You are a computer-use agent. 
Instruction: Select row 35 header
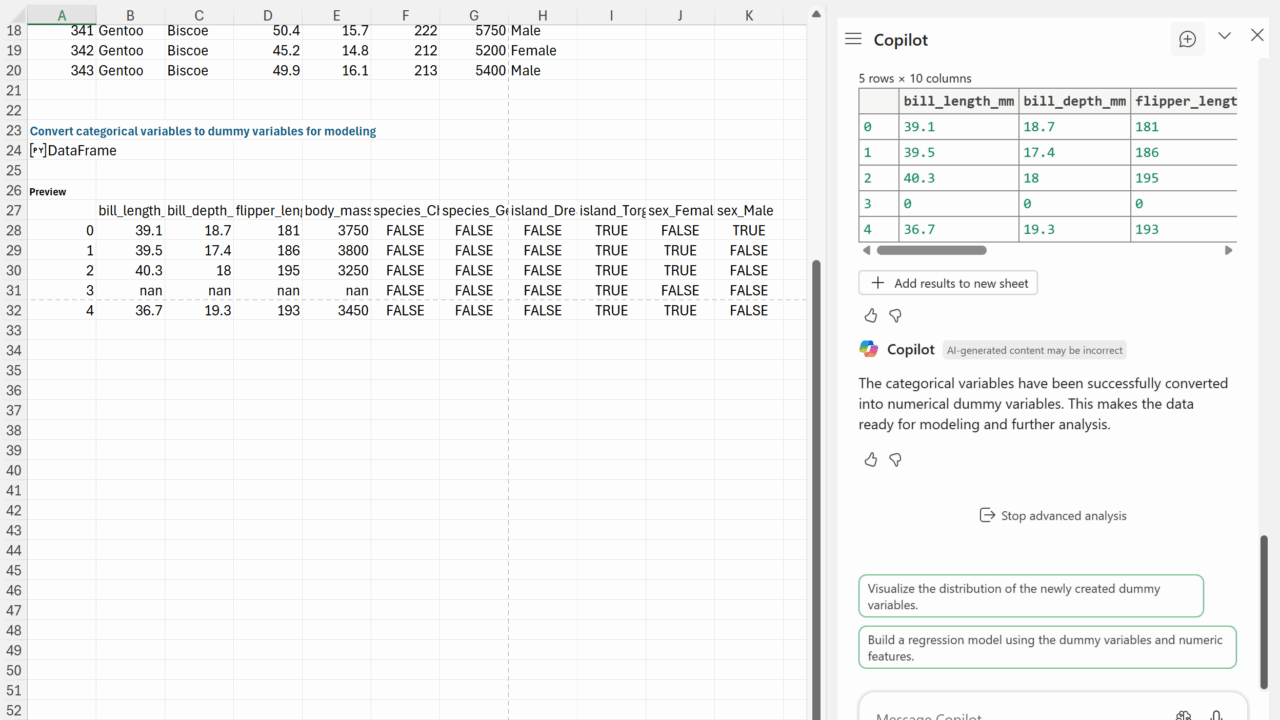point(13,370)
